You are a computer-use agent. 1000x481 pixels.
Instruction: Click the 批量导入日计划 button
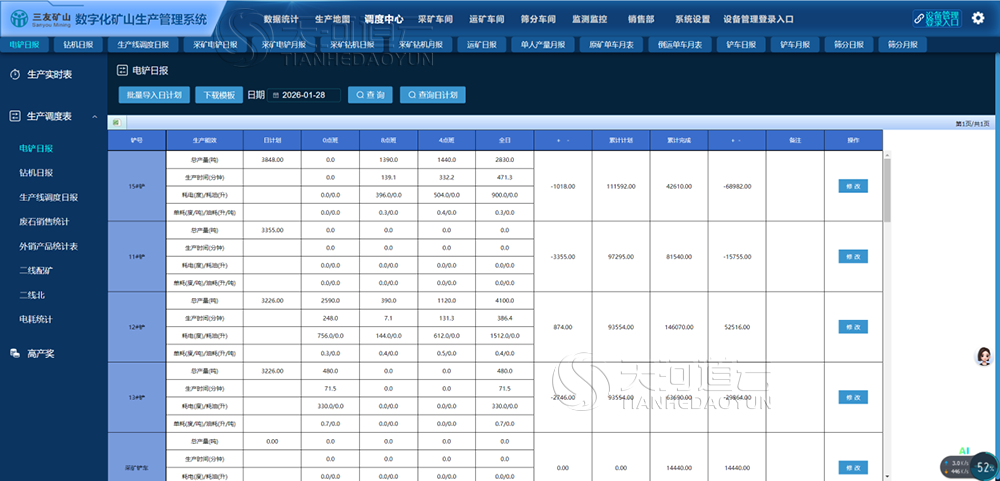click(154, 95)
